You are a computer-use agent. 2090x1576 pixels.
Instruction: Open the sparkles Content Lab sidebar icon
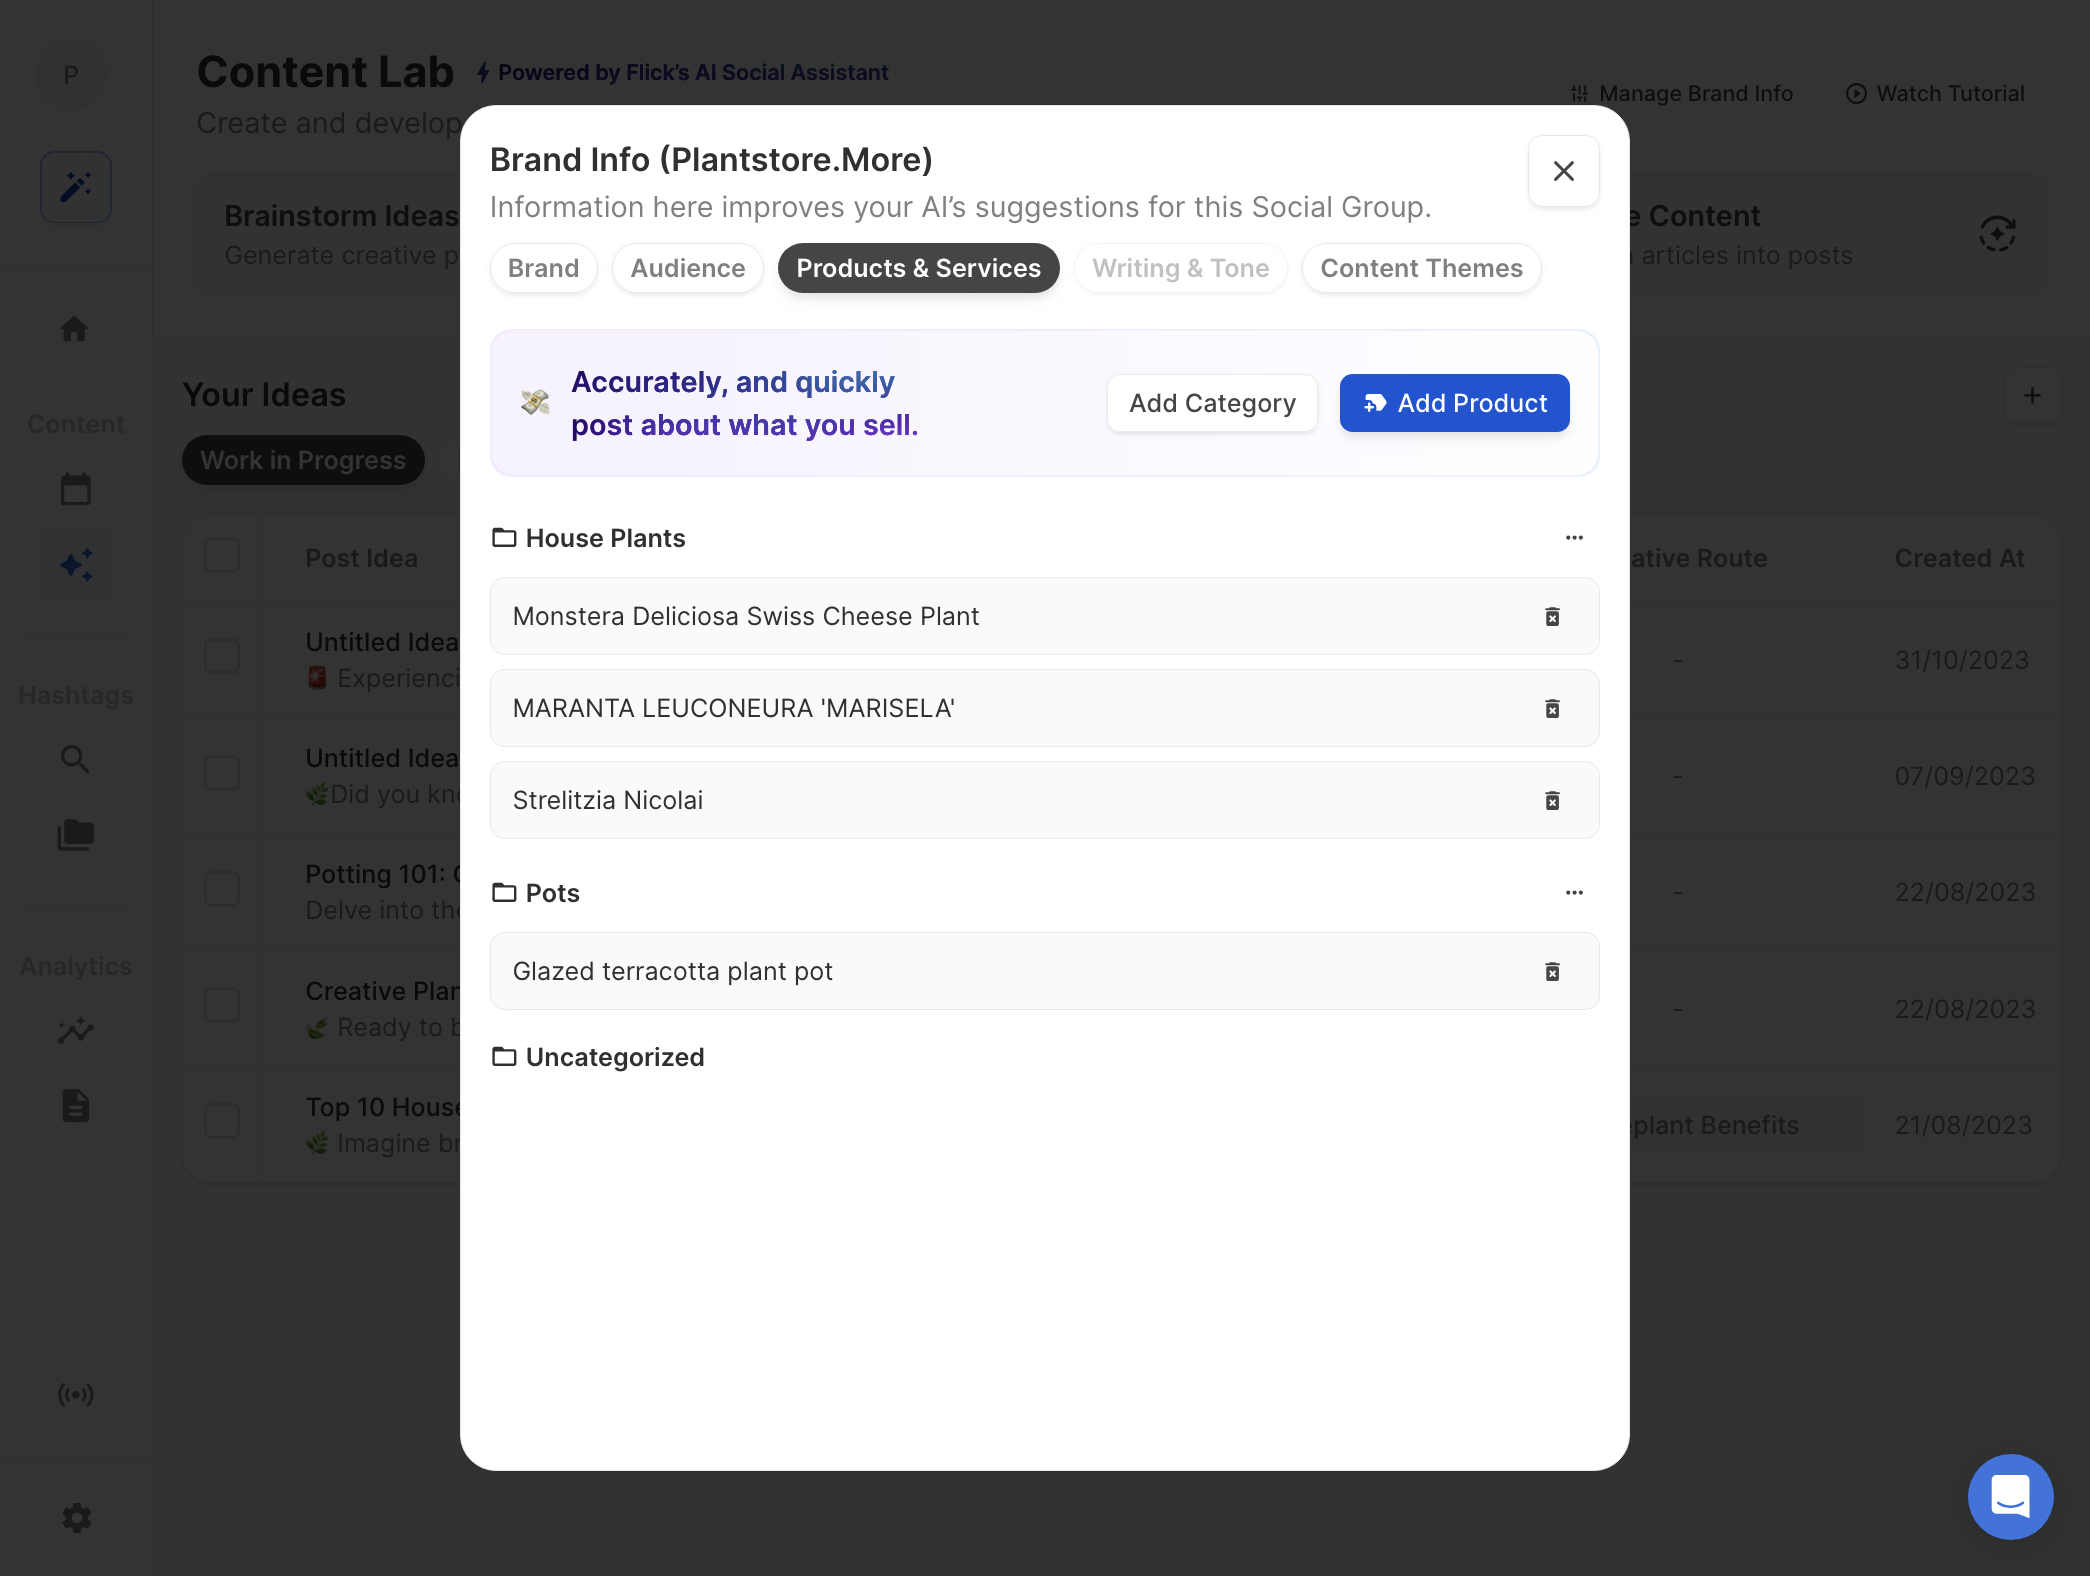[x=76, y=565]
